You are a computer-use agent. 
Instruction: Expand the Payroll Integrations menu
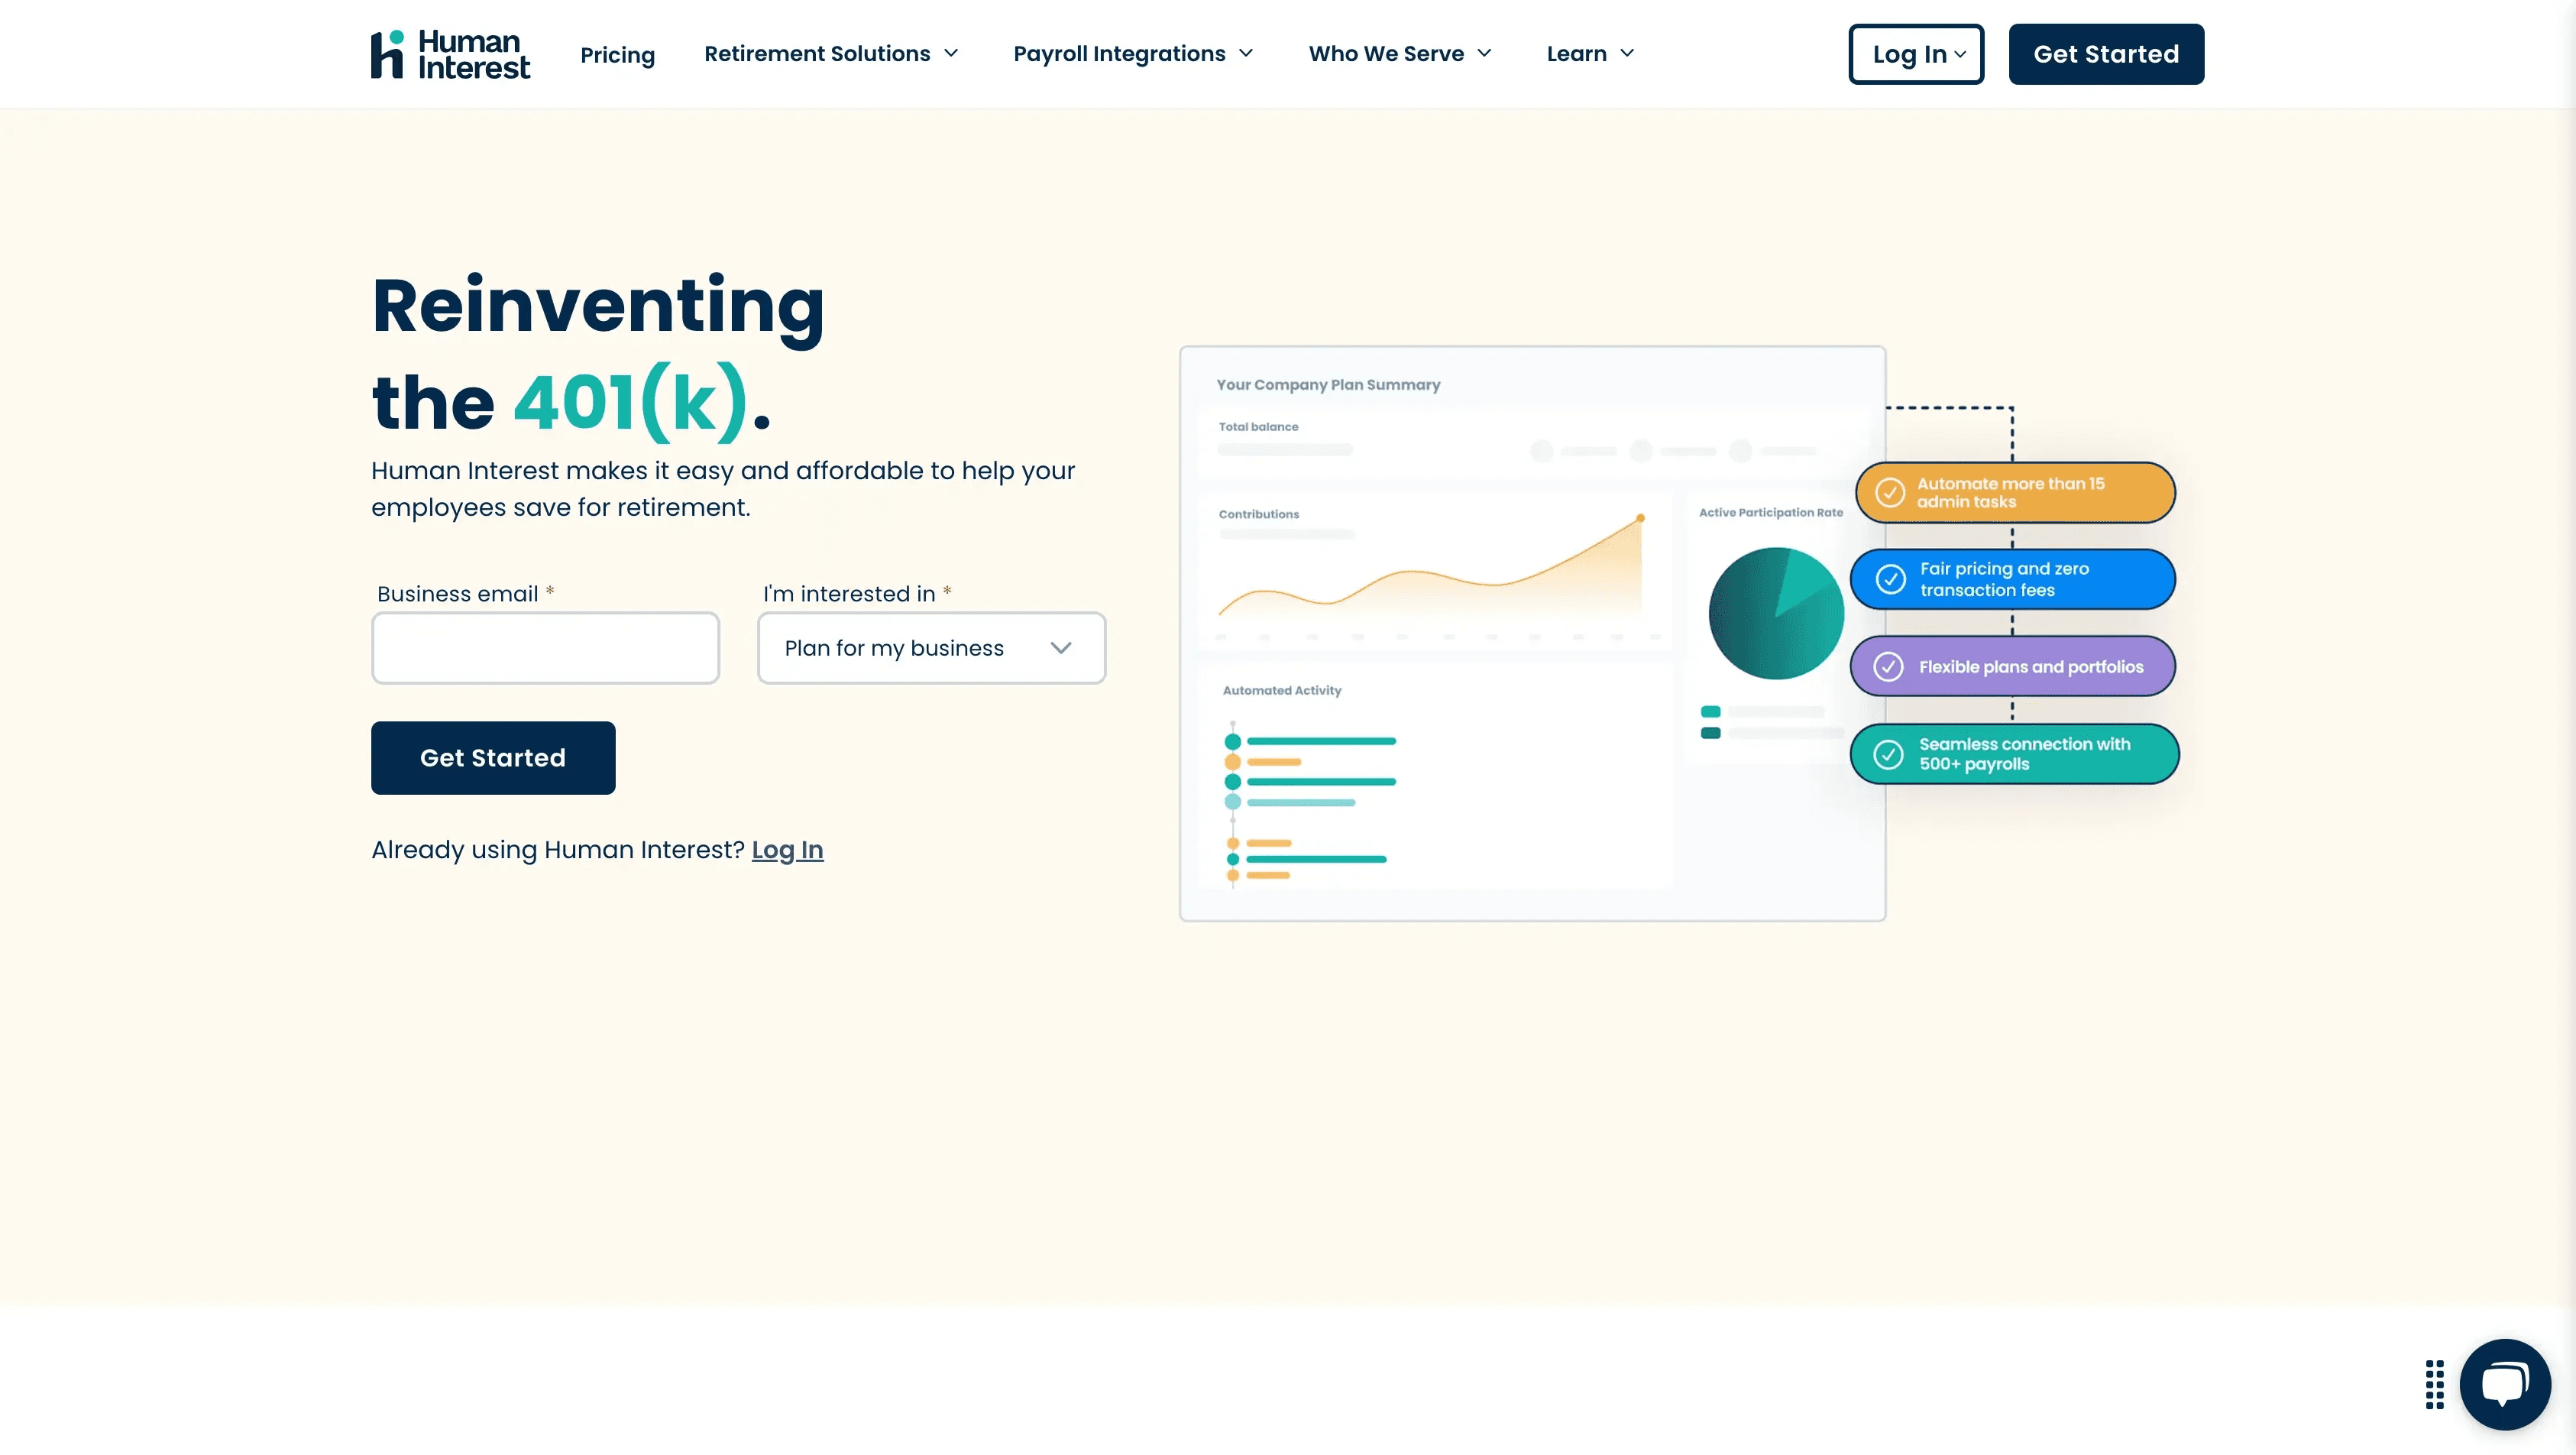pos(1133,54)
